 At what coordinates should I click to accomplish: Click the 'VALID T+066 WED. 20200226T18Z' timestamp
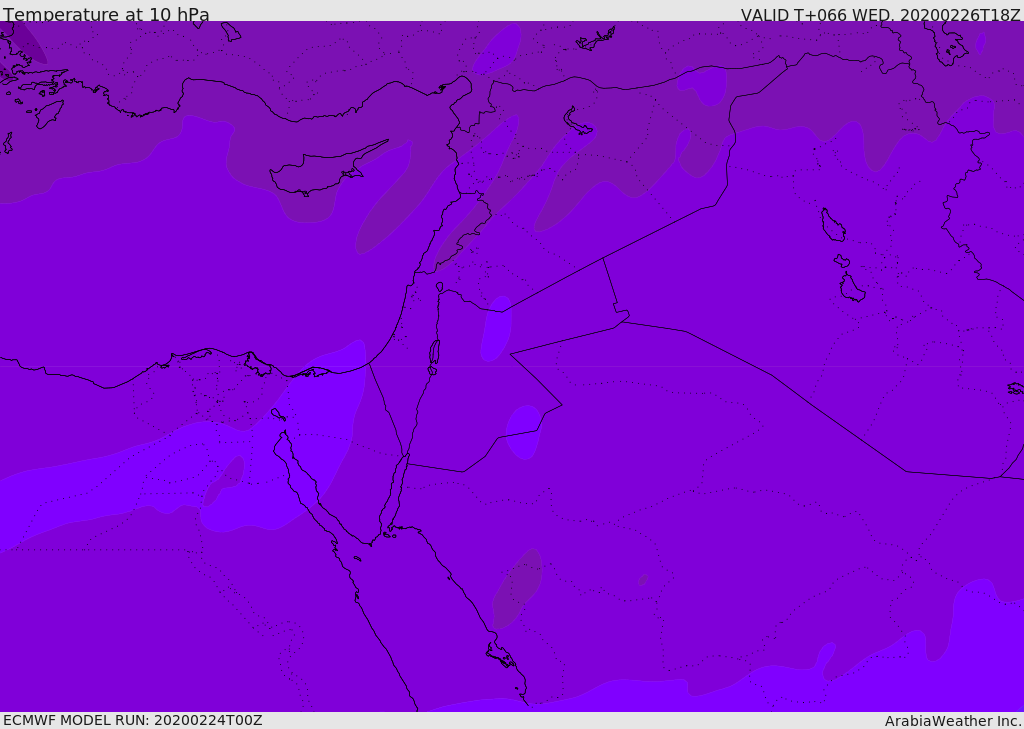[880, 14]
